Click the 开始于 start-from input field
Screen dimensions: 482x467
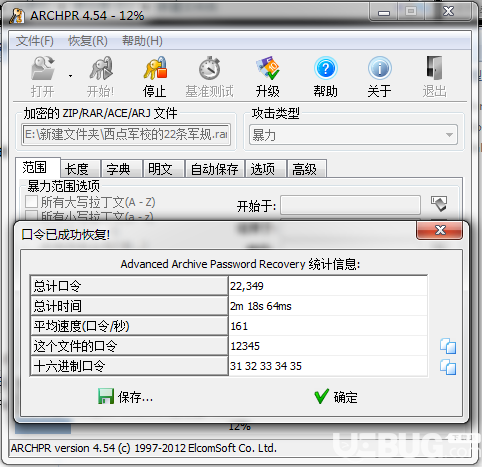[x=350, y=205]
